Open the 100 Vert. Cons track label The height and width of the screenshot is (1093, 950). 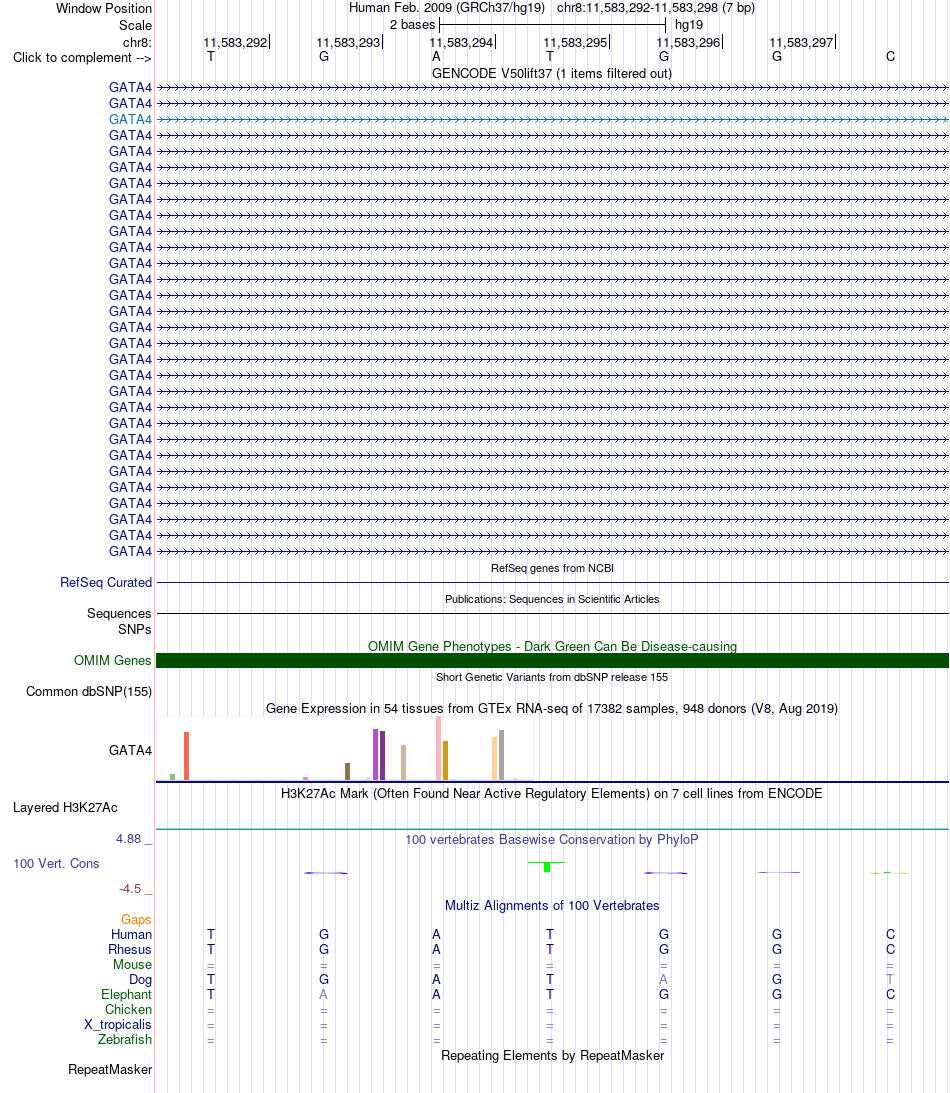pos(56,863)
